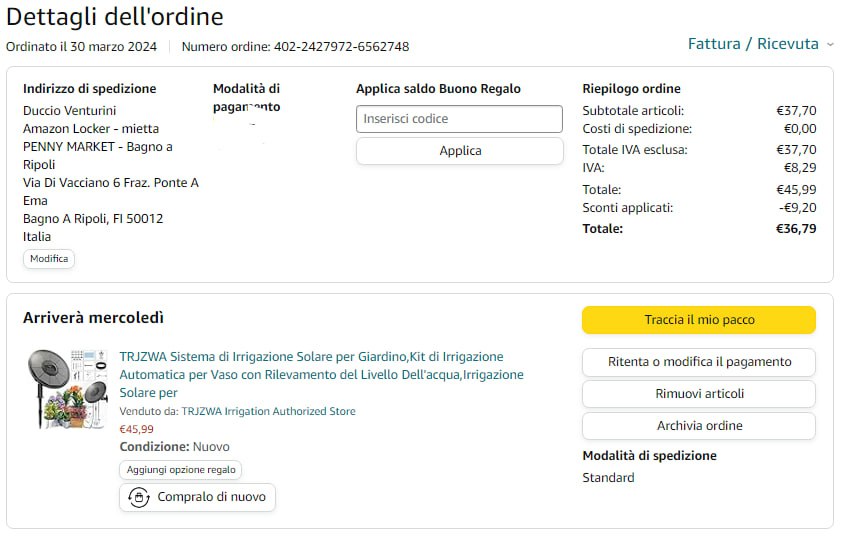This screenshot has height=540, width=843.
Task: Archive the order with Archivia ordine
Action: point(698,426)
